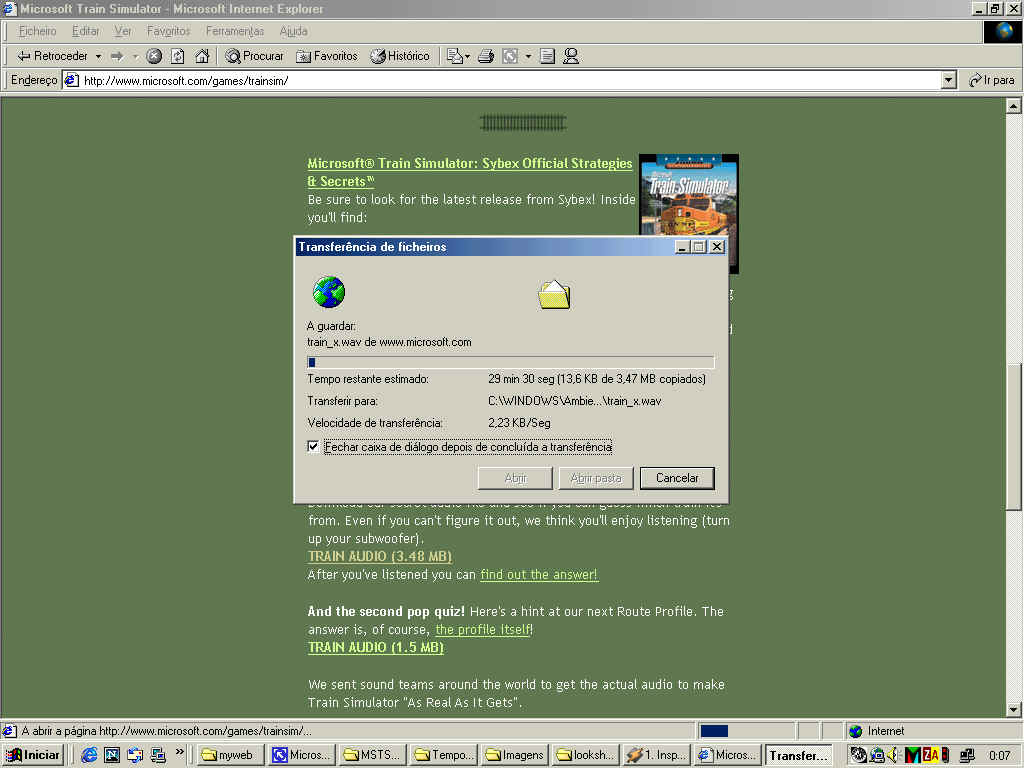Click the first round tray icon
This screenshot has width=1024, height=768.
(x=858, y=755)
